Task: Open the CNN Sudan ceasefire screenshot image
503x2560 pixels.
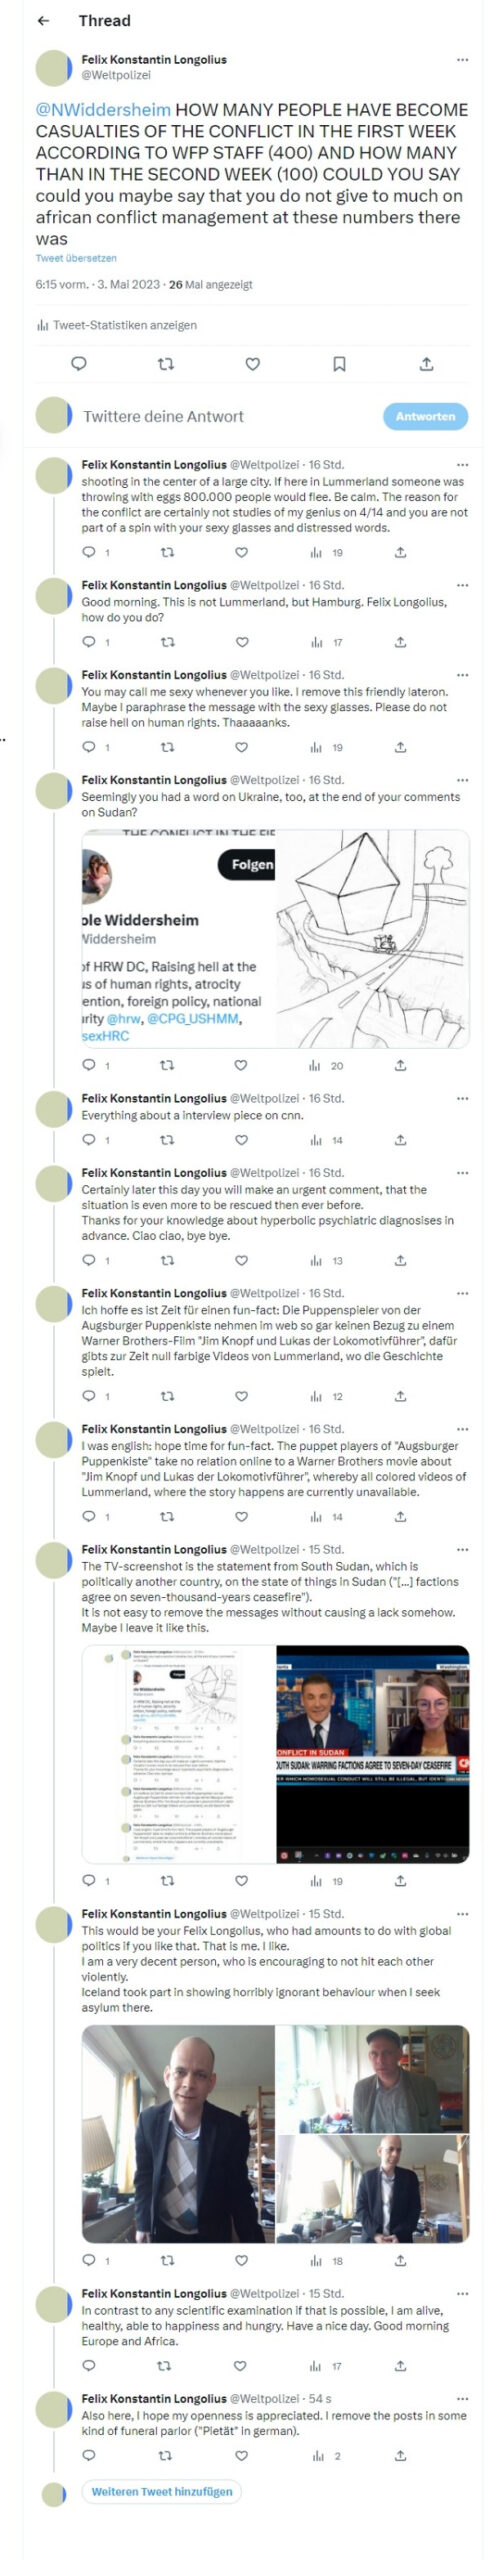Action: click(x=373, y=1754)
